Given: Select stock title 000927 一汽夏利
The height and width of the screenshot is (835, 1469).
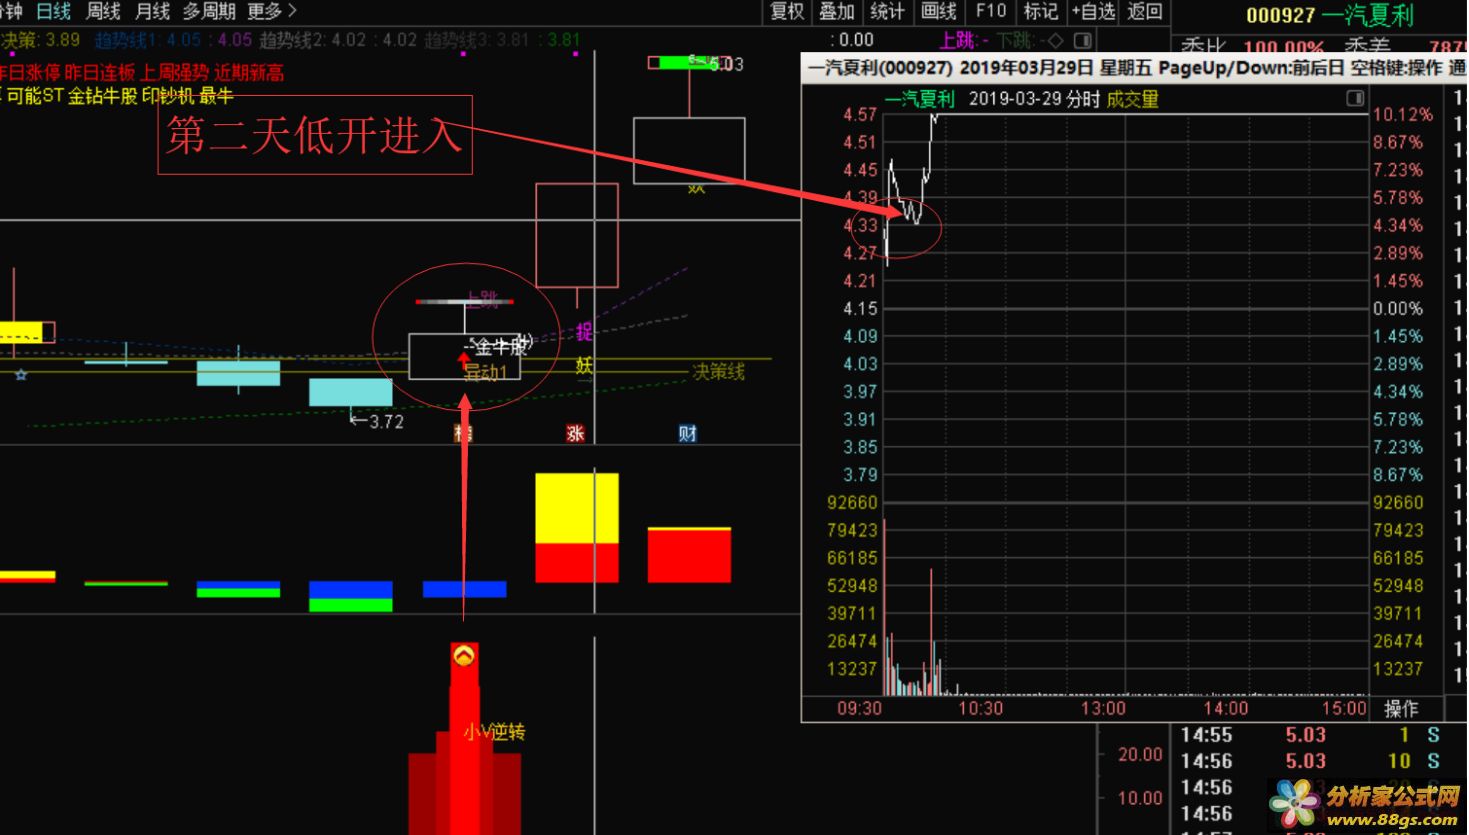Looking at the screenshot, I should [1330, 15].
